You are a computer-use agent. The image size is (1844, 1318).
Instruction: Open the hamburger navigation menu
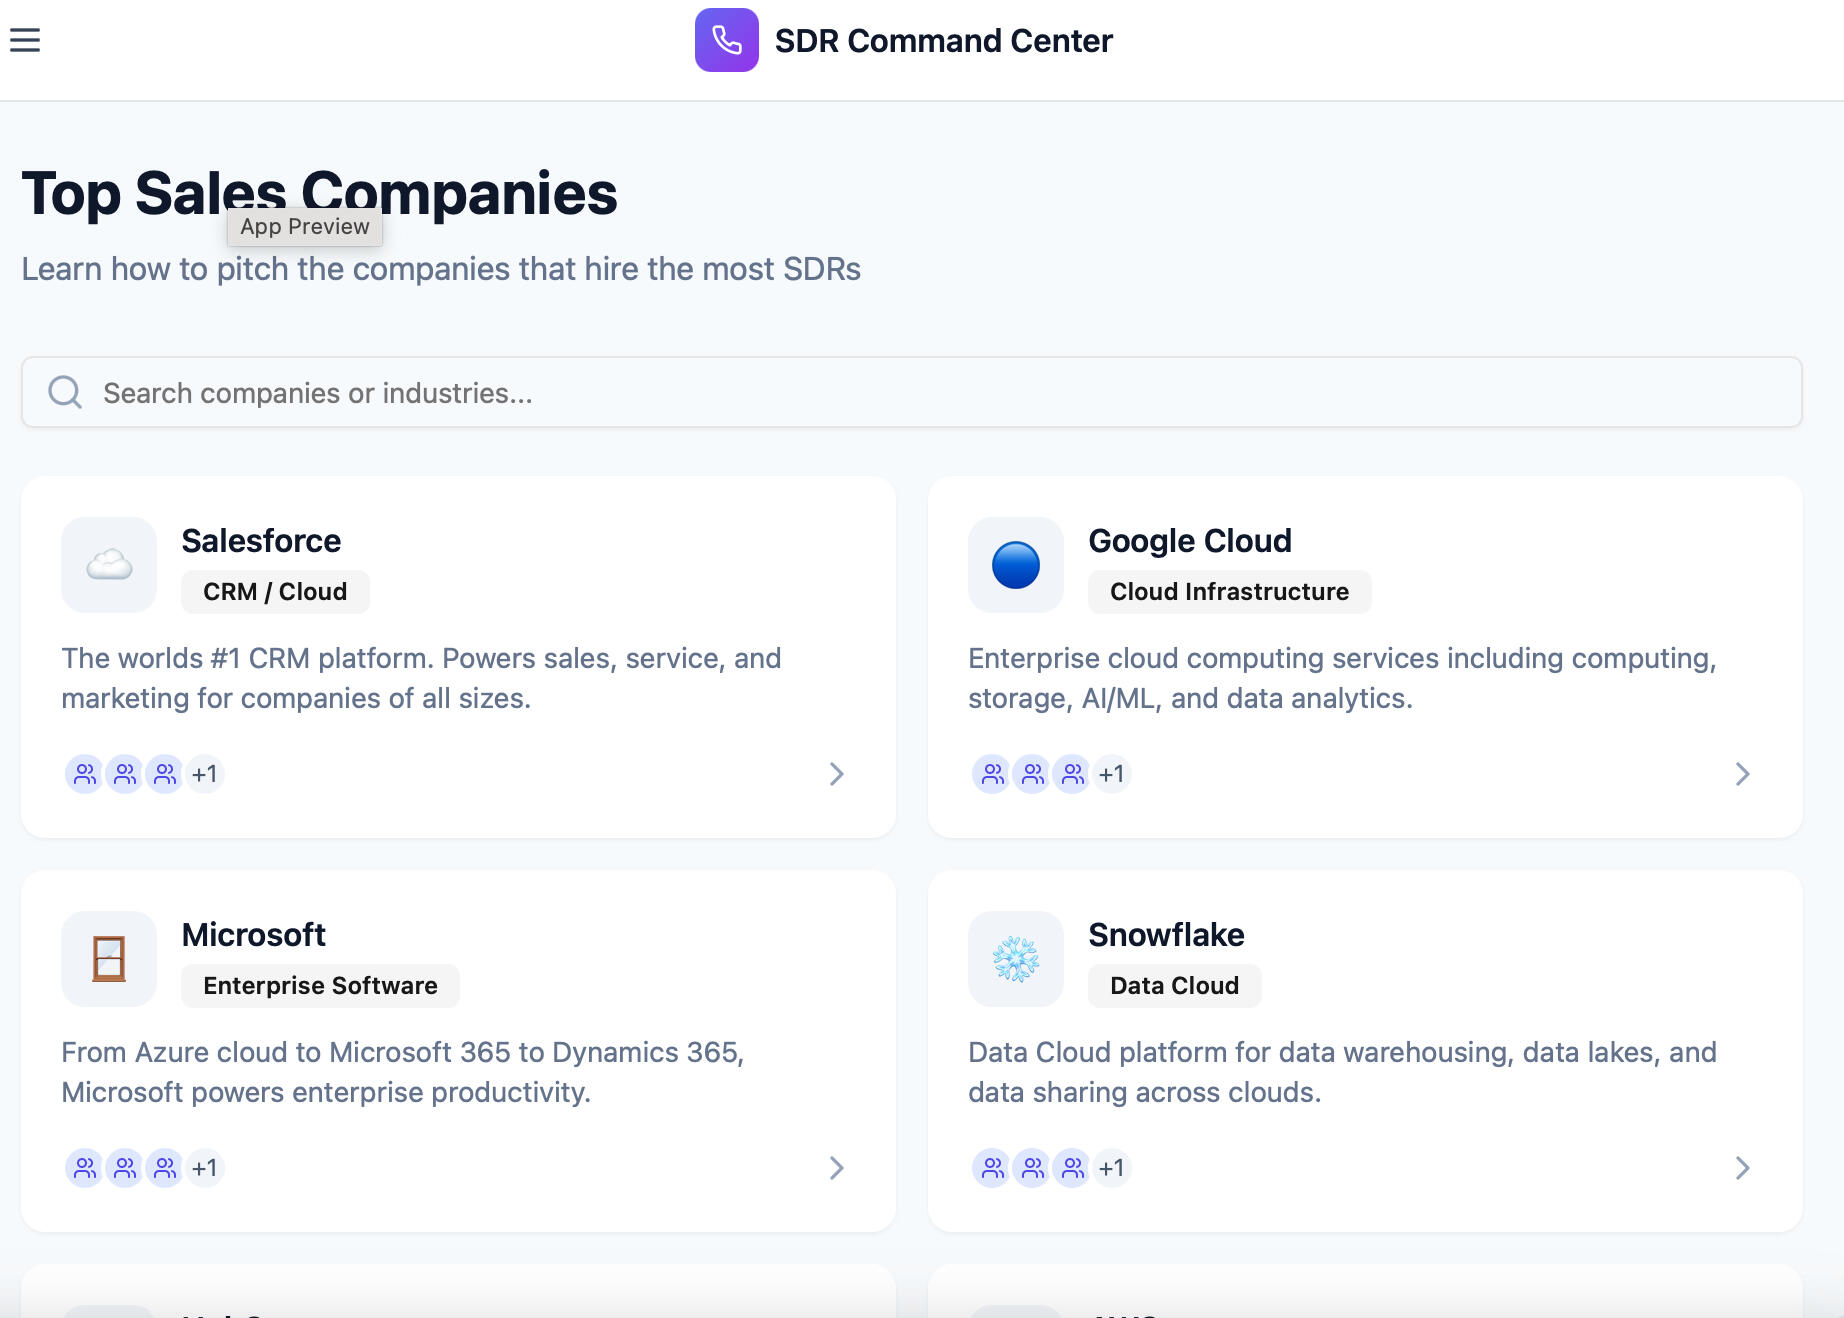[x=25, y=40]
